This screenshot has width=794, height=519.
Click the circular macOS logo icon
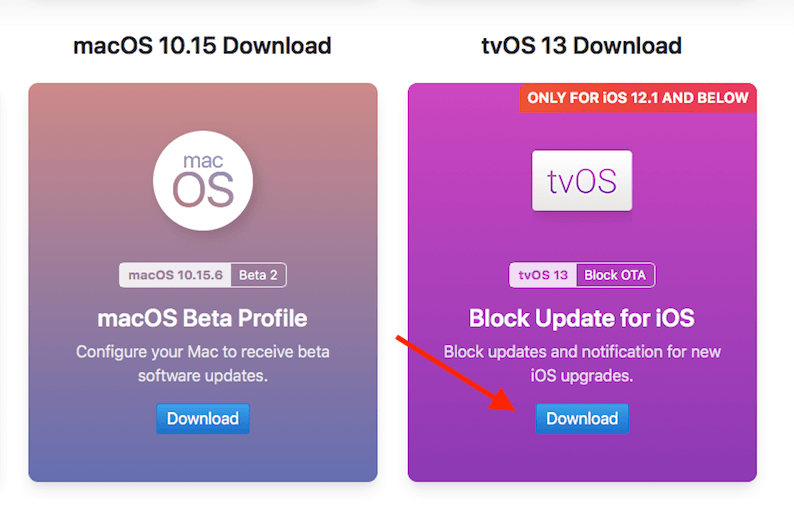pos(203,180)
